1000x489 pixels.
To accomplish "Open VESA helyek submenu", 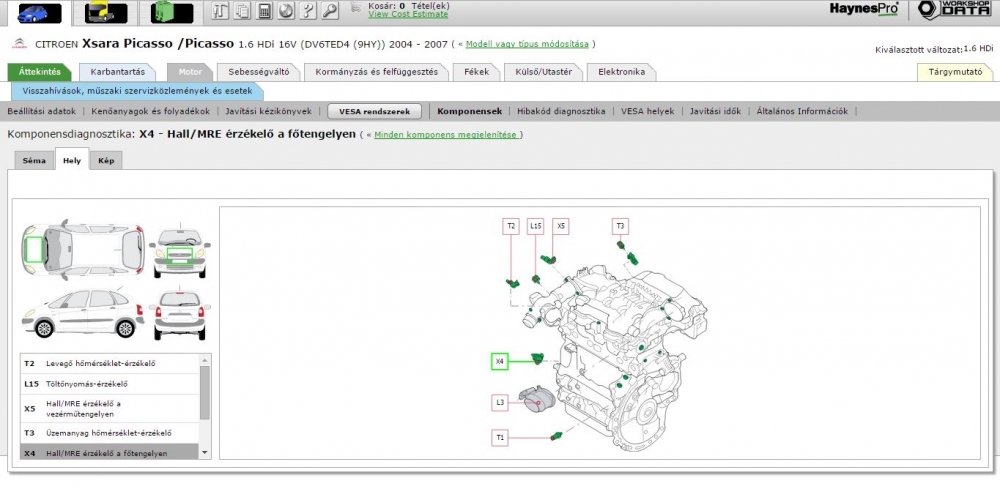I will pos(647,111).
